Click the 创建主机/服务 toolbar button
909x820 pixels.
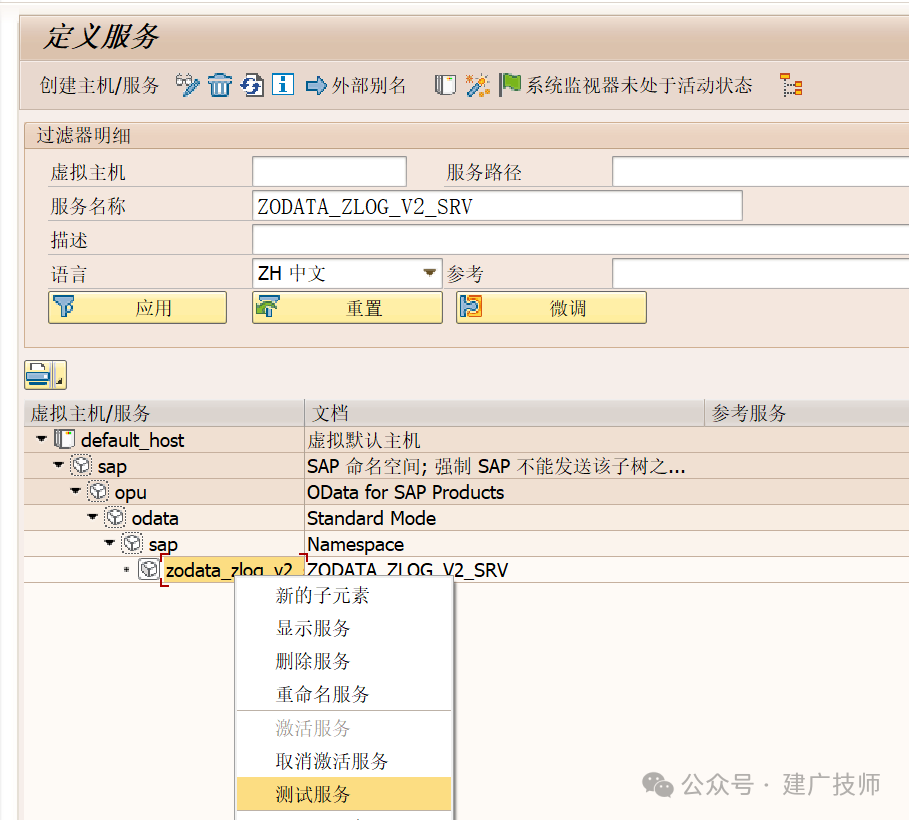[99, 86]
